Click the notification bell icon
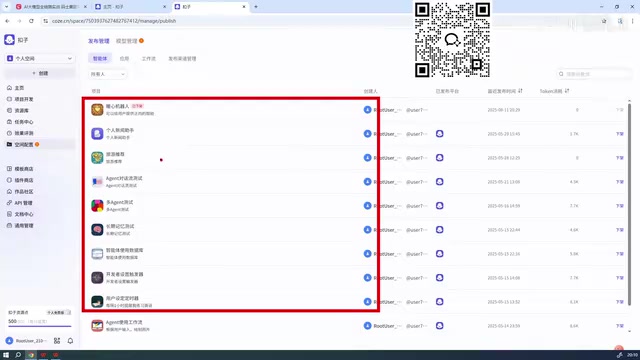 [70, 340]
